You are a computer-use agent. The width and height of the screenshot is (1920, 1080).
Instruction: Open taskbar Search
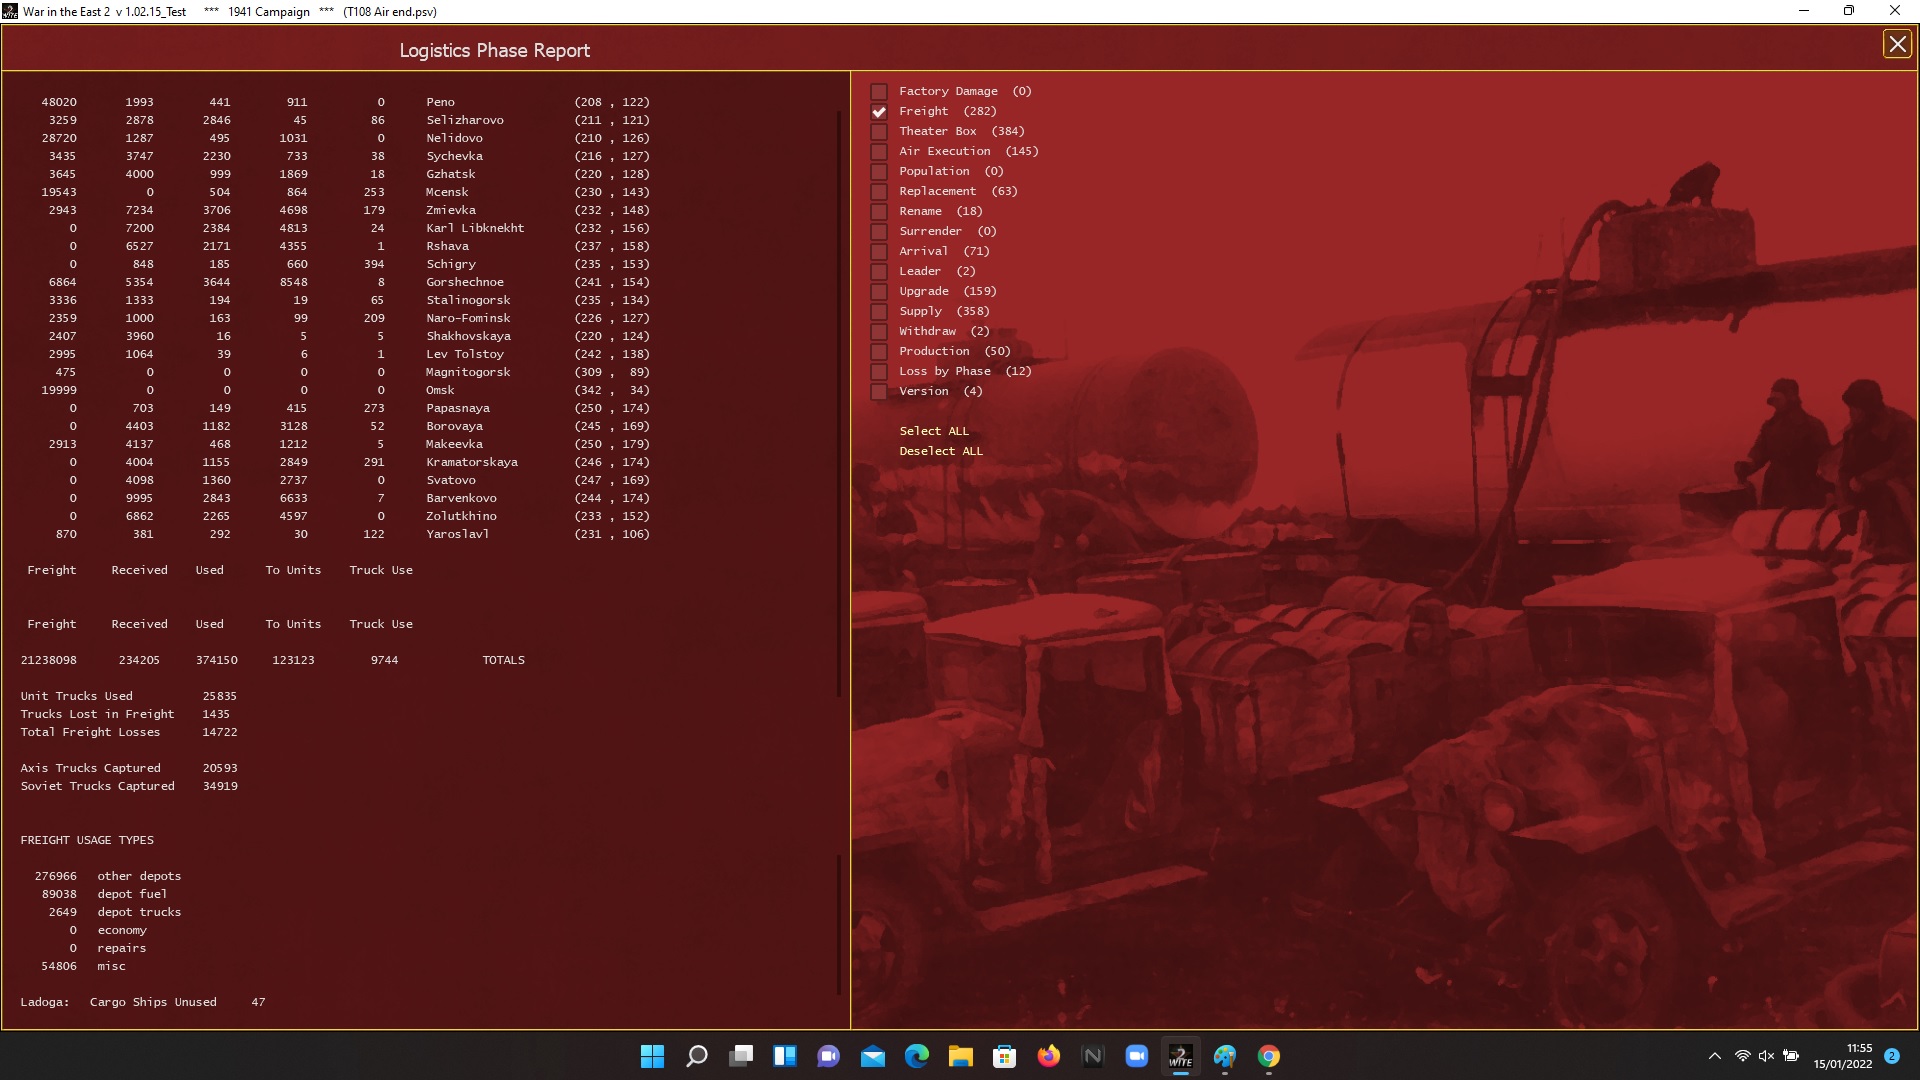[696, 1056]
